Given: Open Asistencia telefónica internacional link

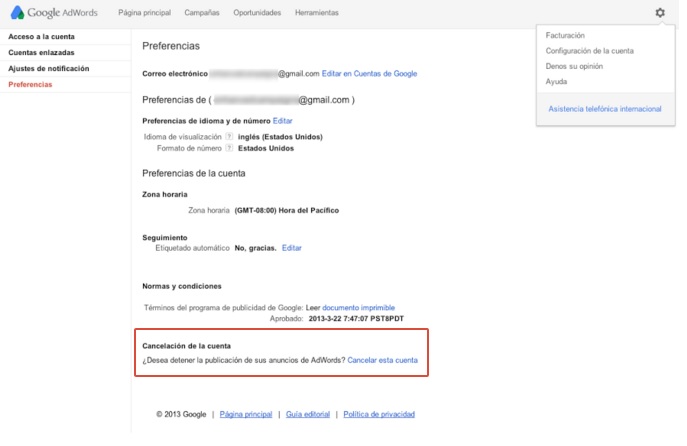Looking at the screenshot, I should (605, 109).
